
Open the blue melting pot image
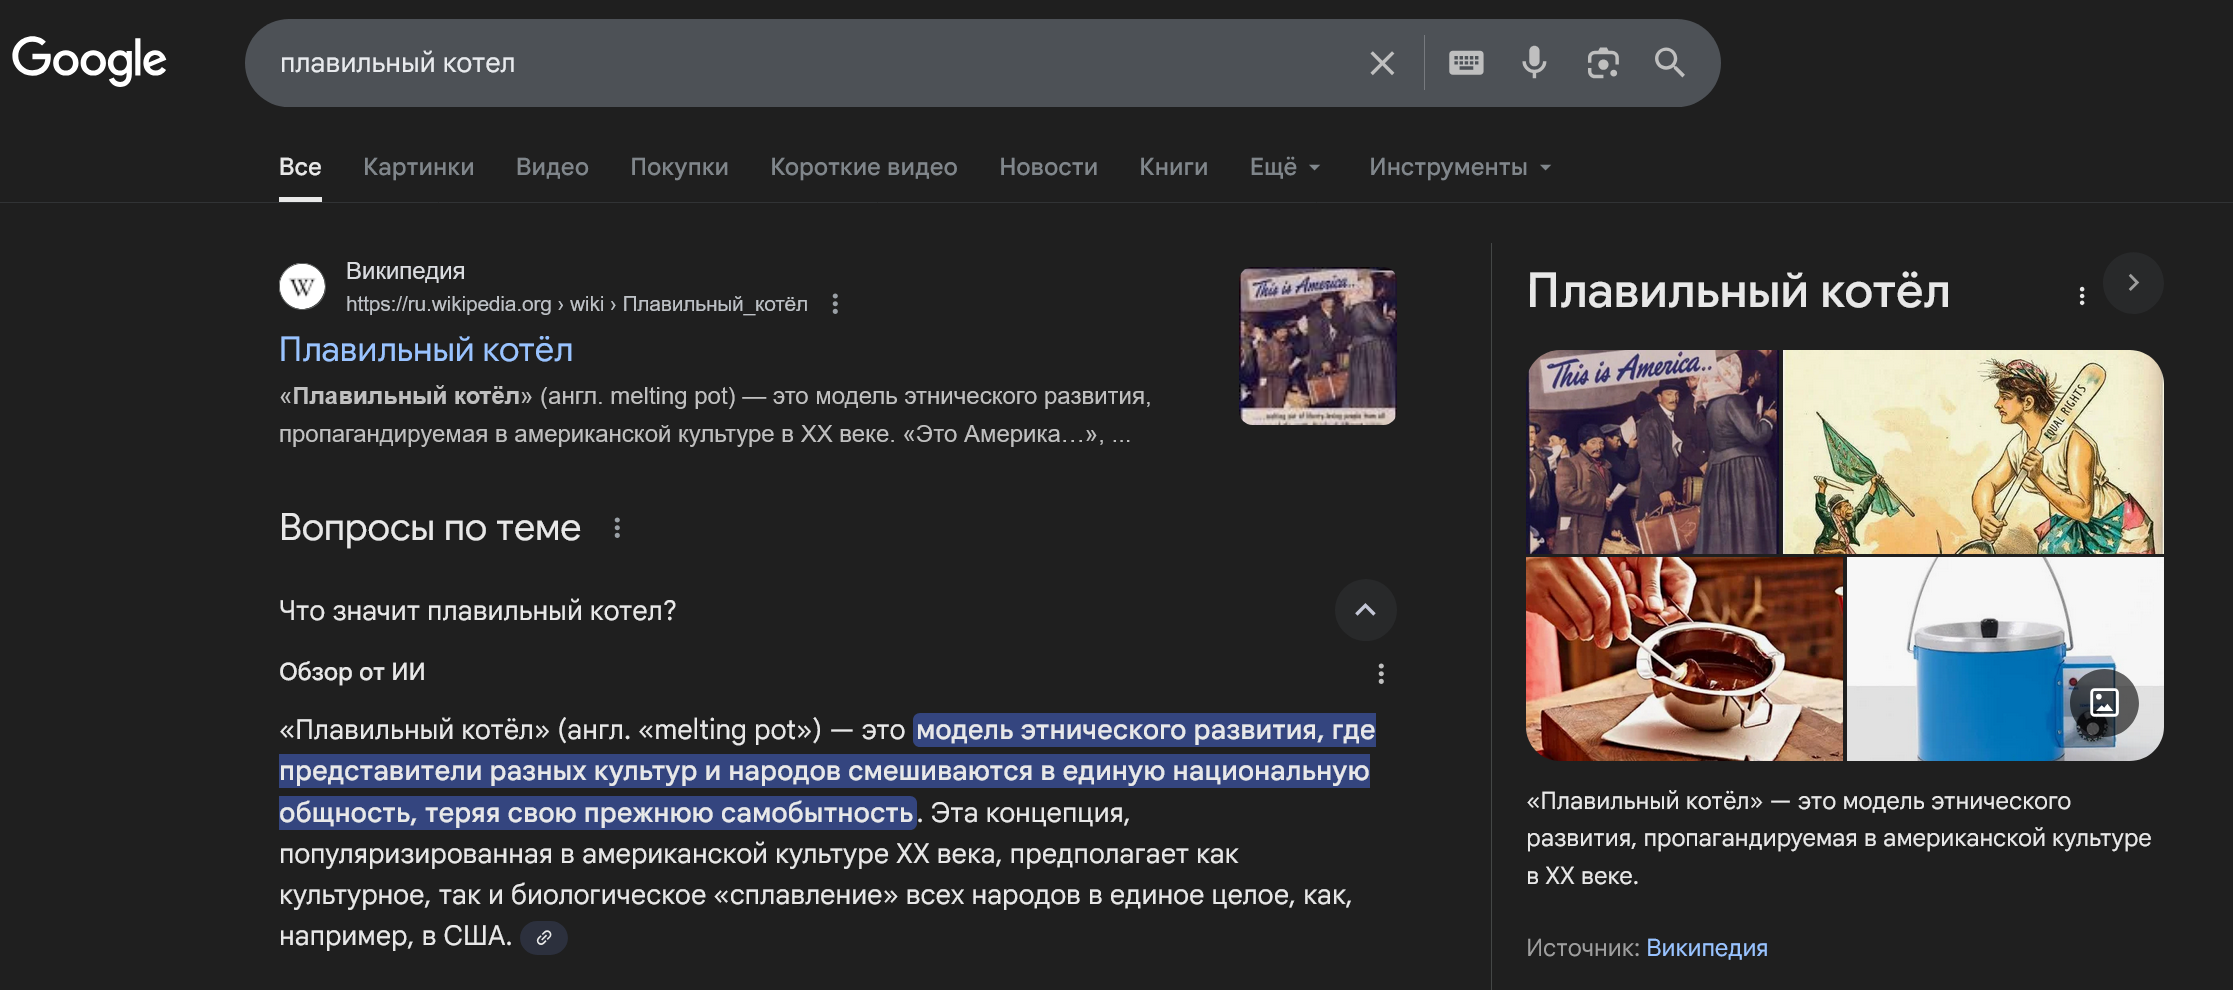(x=2005, y=659)
